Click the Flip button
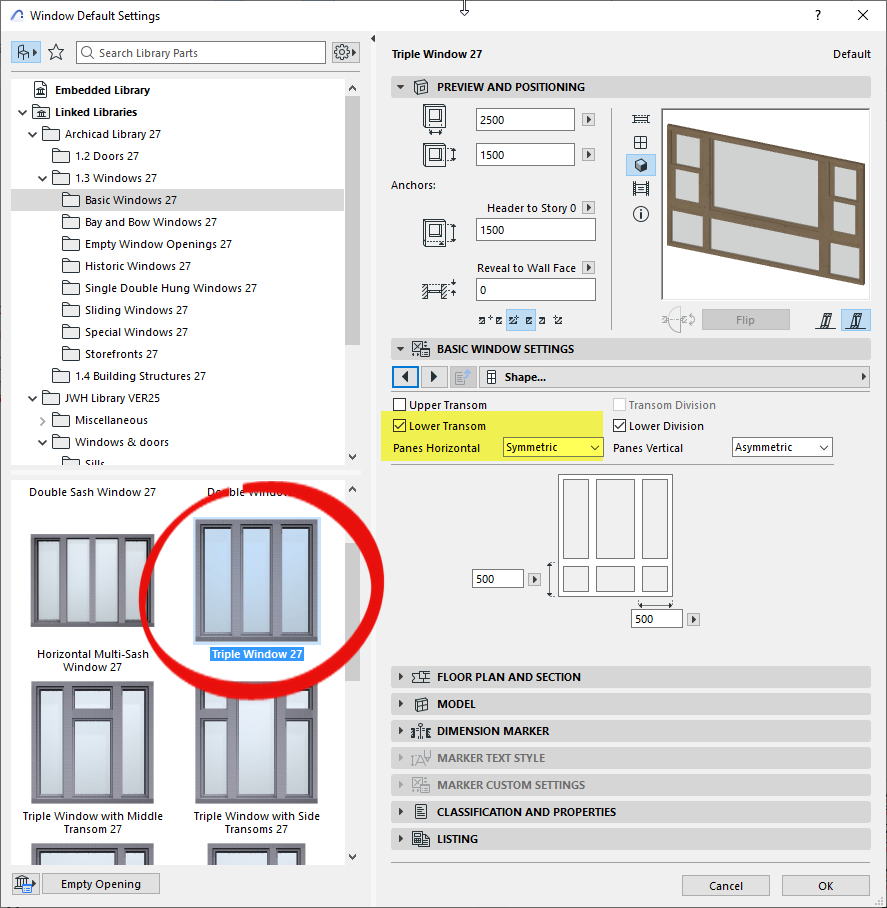887x908 pixels. pos(745,320)
